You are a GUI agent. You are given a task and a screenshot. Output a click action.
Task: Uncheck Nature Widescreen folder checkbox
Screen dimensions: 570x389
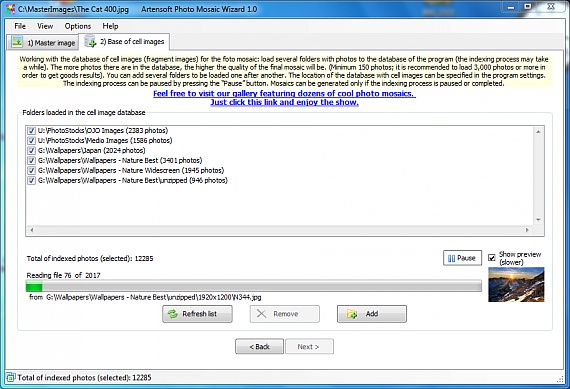[32, 171]
